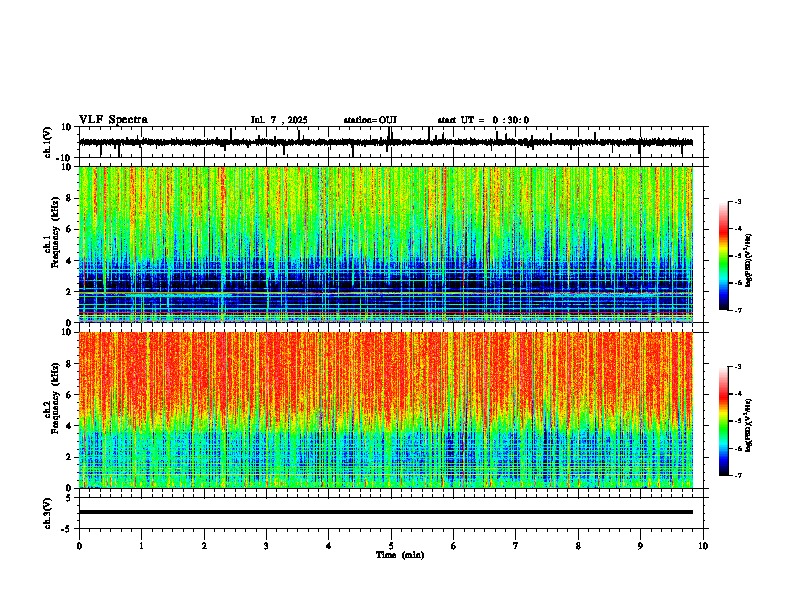Image resolution: width=792 pixels, height=612 pixels.
Task: Click the 'start UT = 0:30:0' text
Action: [x=483, y=120]
